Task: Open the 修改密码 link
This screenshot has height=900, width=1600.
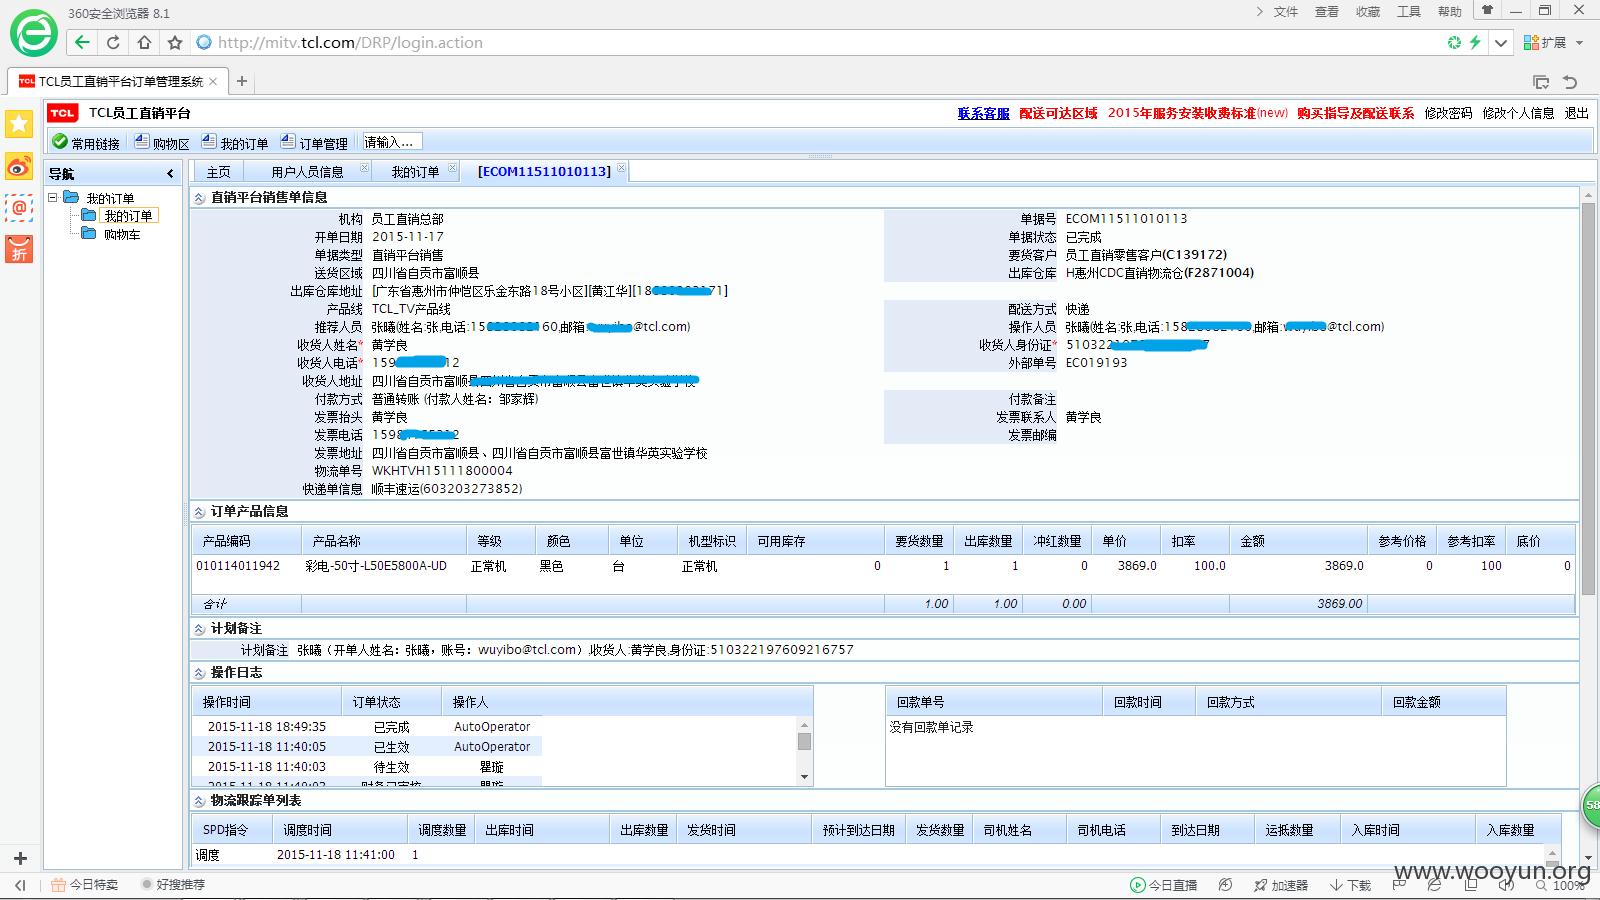Action: pyautogui.click(x=1448, y=113)
